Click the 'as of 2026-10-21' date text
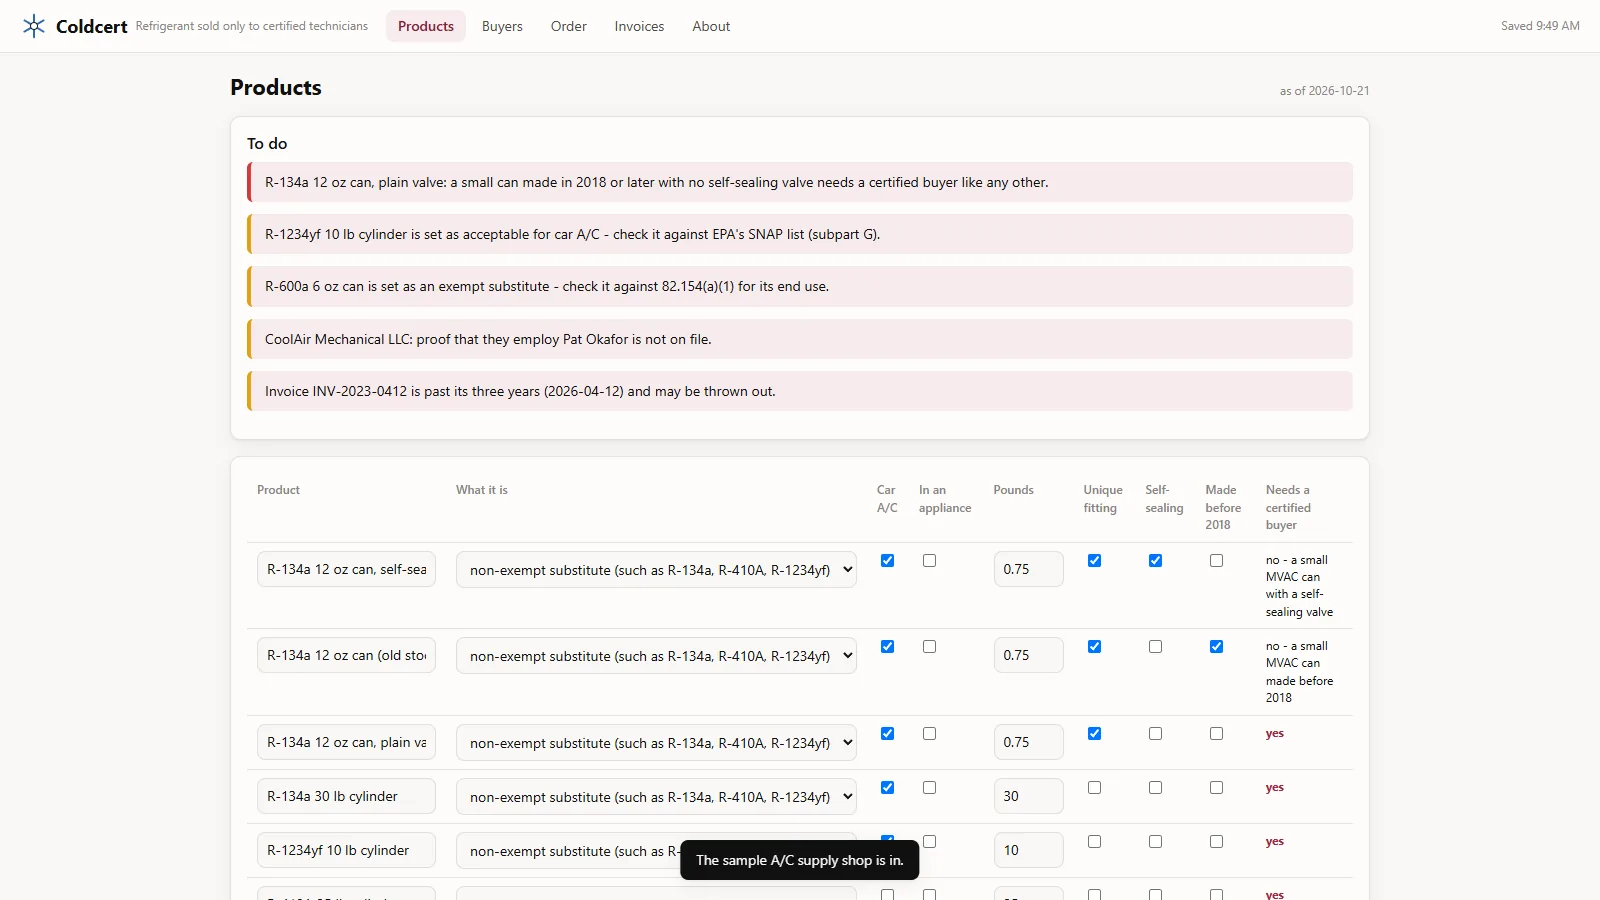The height and width of the screenshot is (900, 1600). tap(1324, 91)
